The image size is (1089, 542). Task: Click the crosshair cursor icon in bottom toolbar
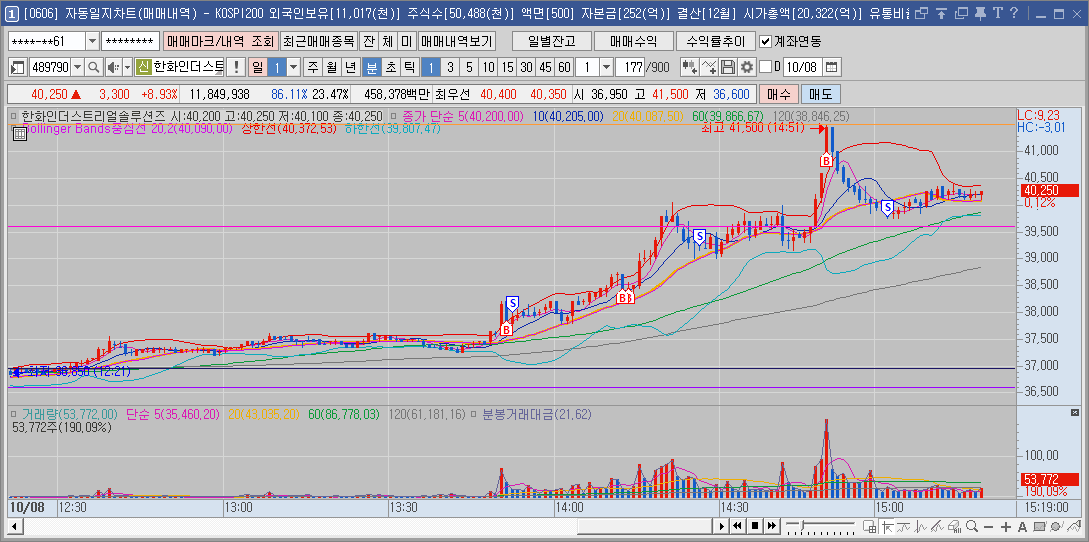888,526
